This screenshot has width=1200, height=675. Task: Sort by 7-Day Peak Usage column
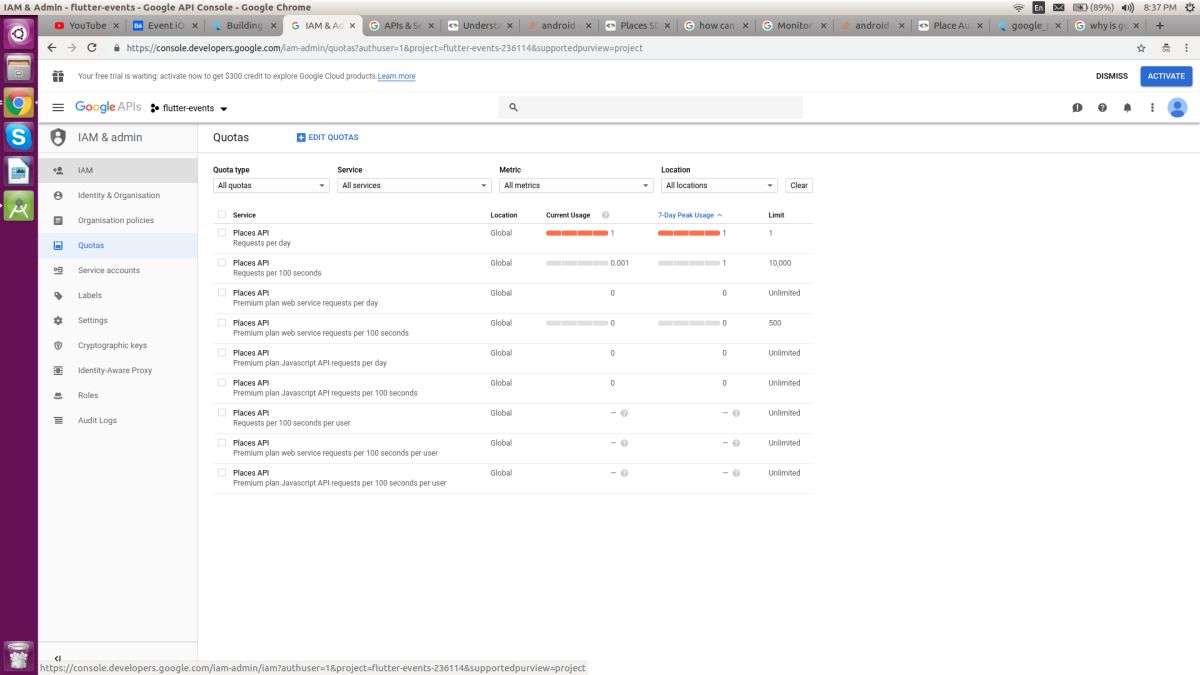click(x=690, y=215)
